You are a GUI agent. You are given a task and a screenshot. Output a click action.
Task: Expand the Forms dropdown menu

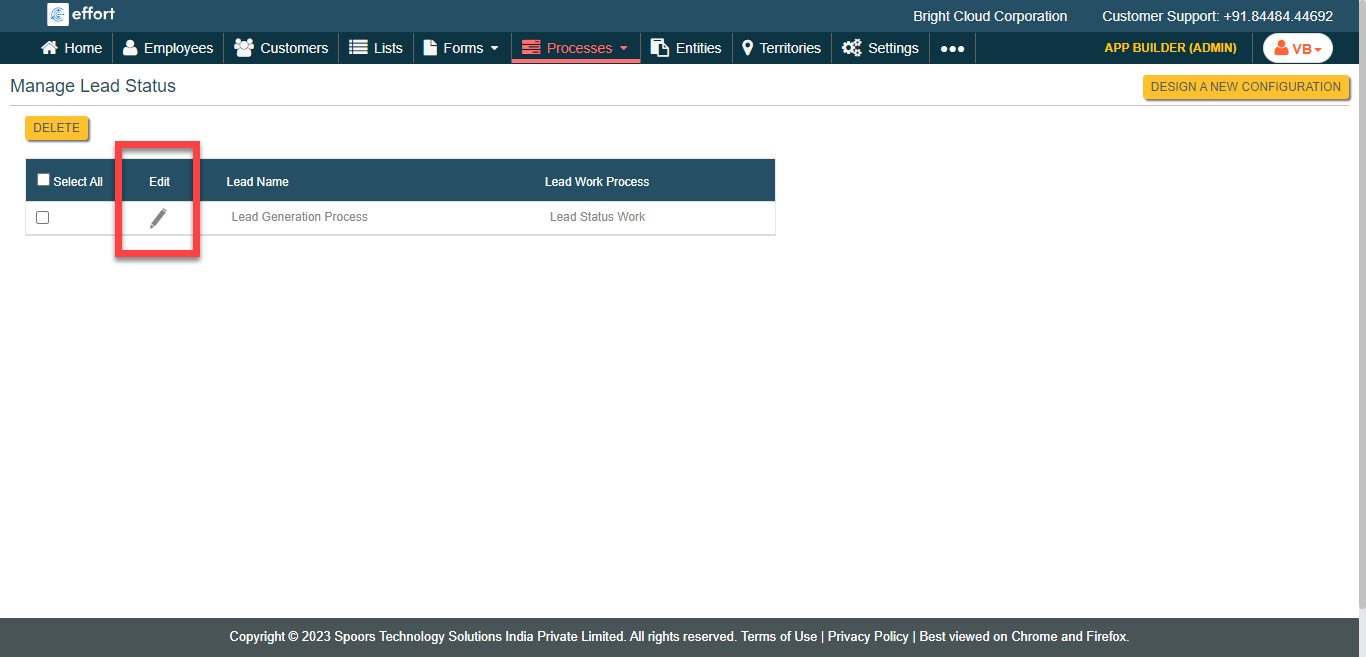461,48
